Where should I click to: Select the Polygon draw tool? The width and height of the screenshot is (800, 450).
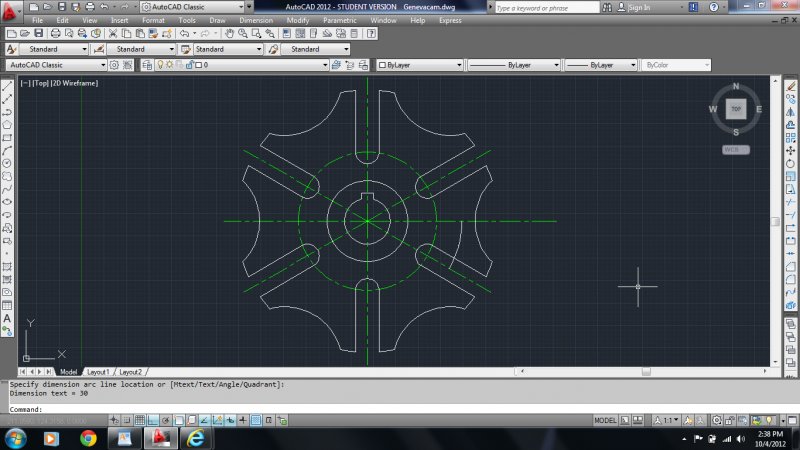click(x=7, y=125)
